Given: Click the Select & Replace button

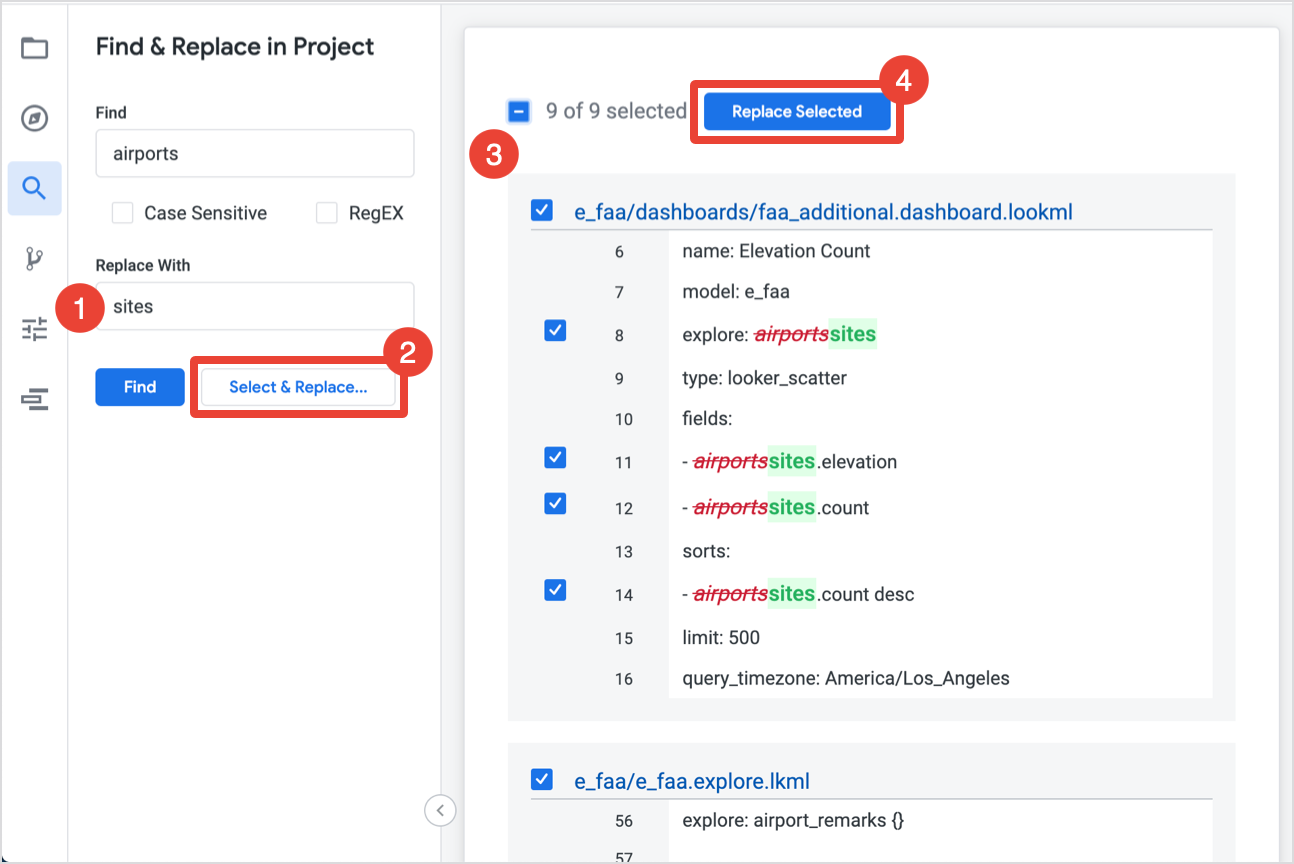Looking at the screenshot, I should [298, 387].
